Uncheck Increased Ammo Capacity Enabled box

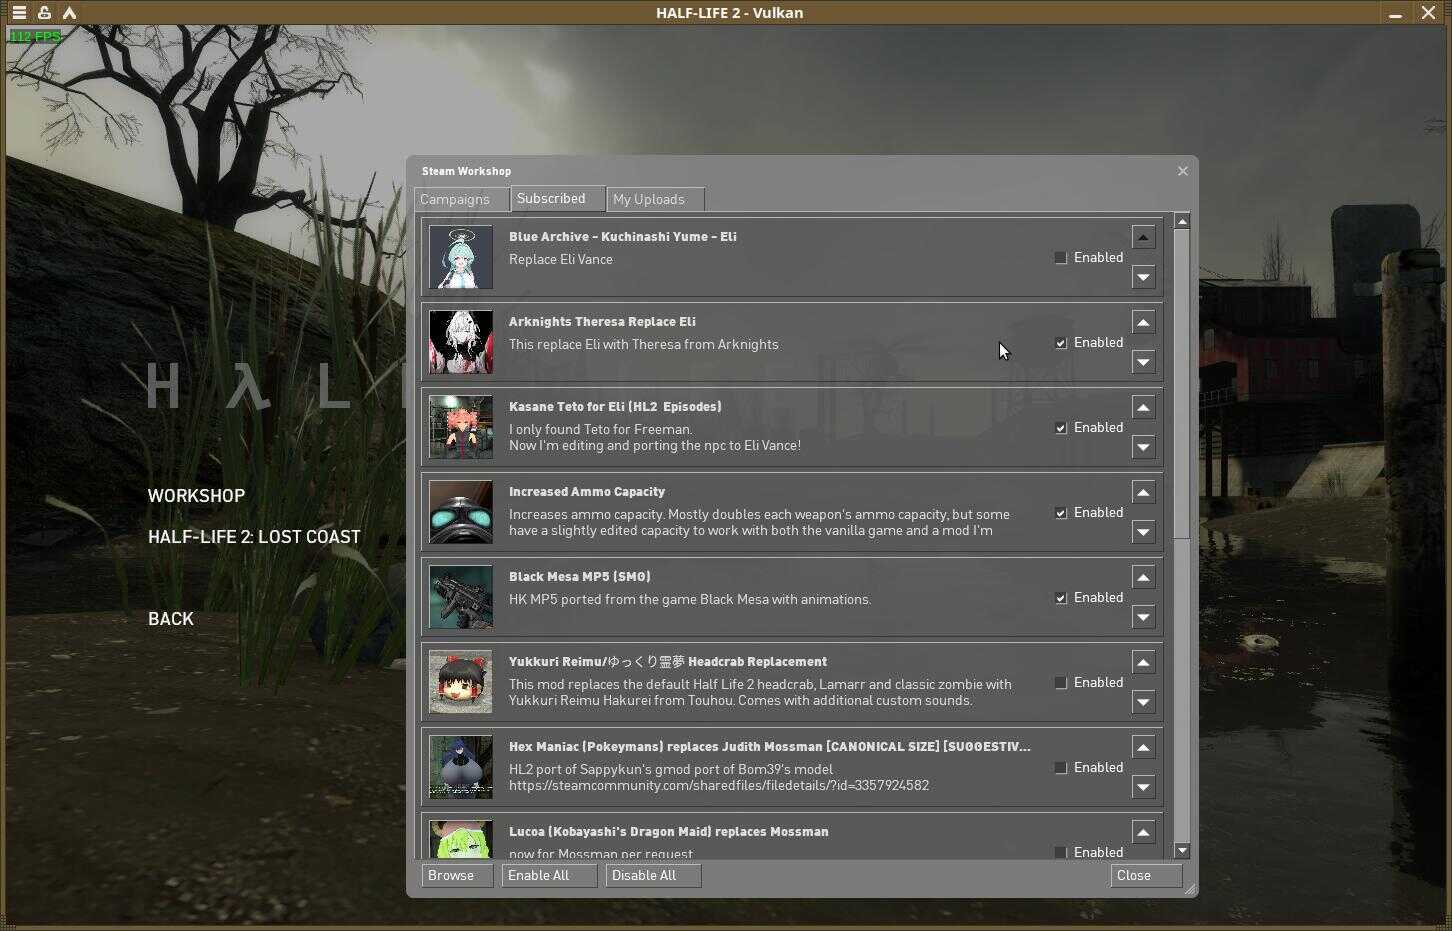1061,513
